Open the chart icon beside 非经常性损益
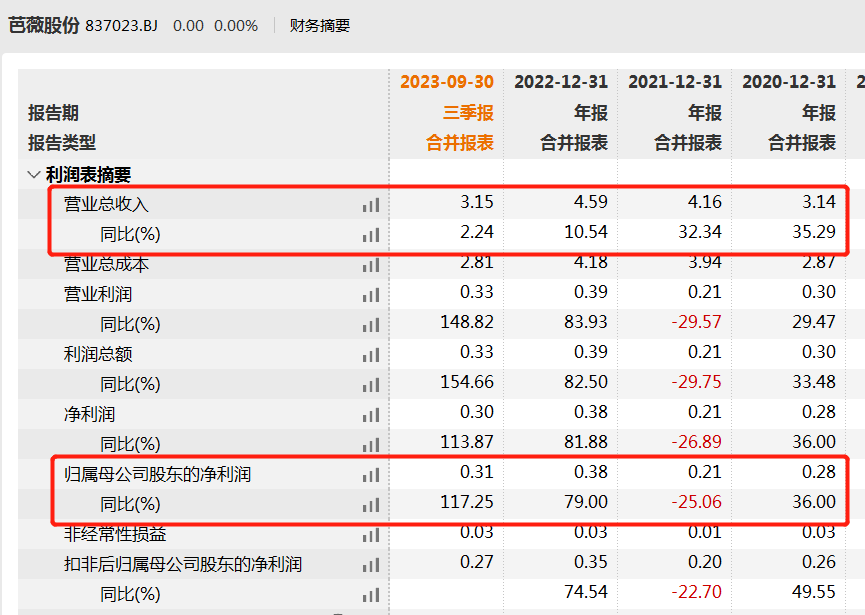 tap(371, 535)
